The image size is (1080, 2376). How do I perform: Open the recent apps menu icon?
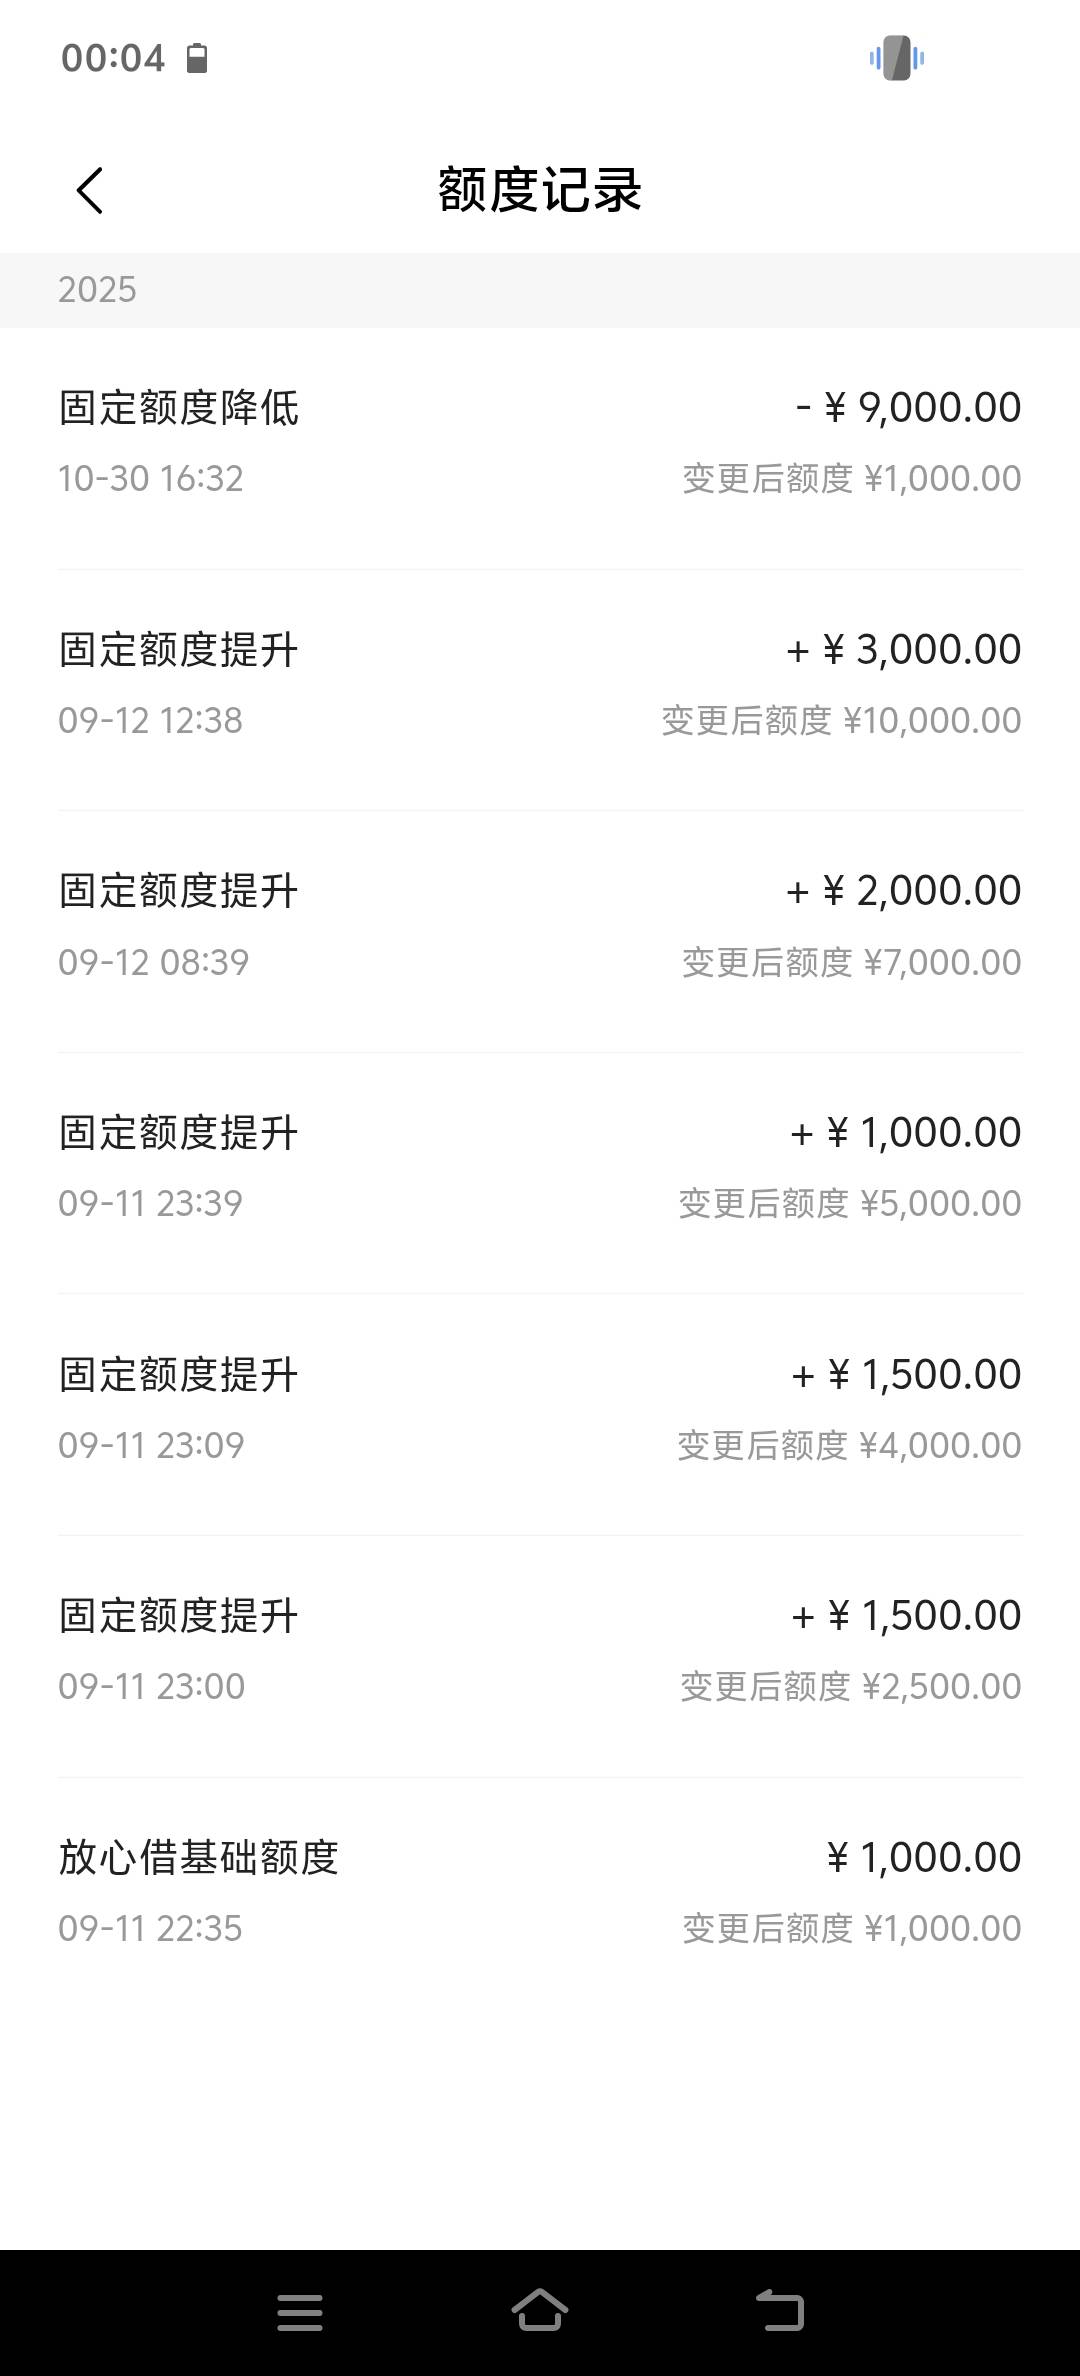click(299, 2312)
